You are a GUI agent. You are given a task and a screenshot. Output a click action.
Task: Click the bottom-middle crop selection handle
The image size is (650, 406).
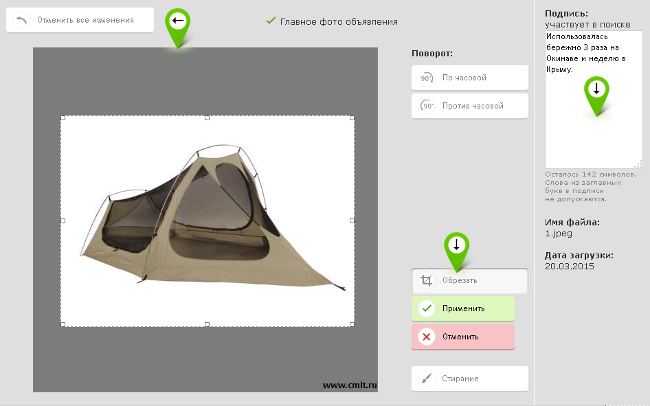point(207,324)
